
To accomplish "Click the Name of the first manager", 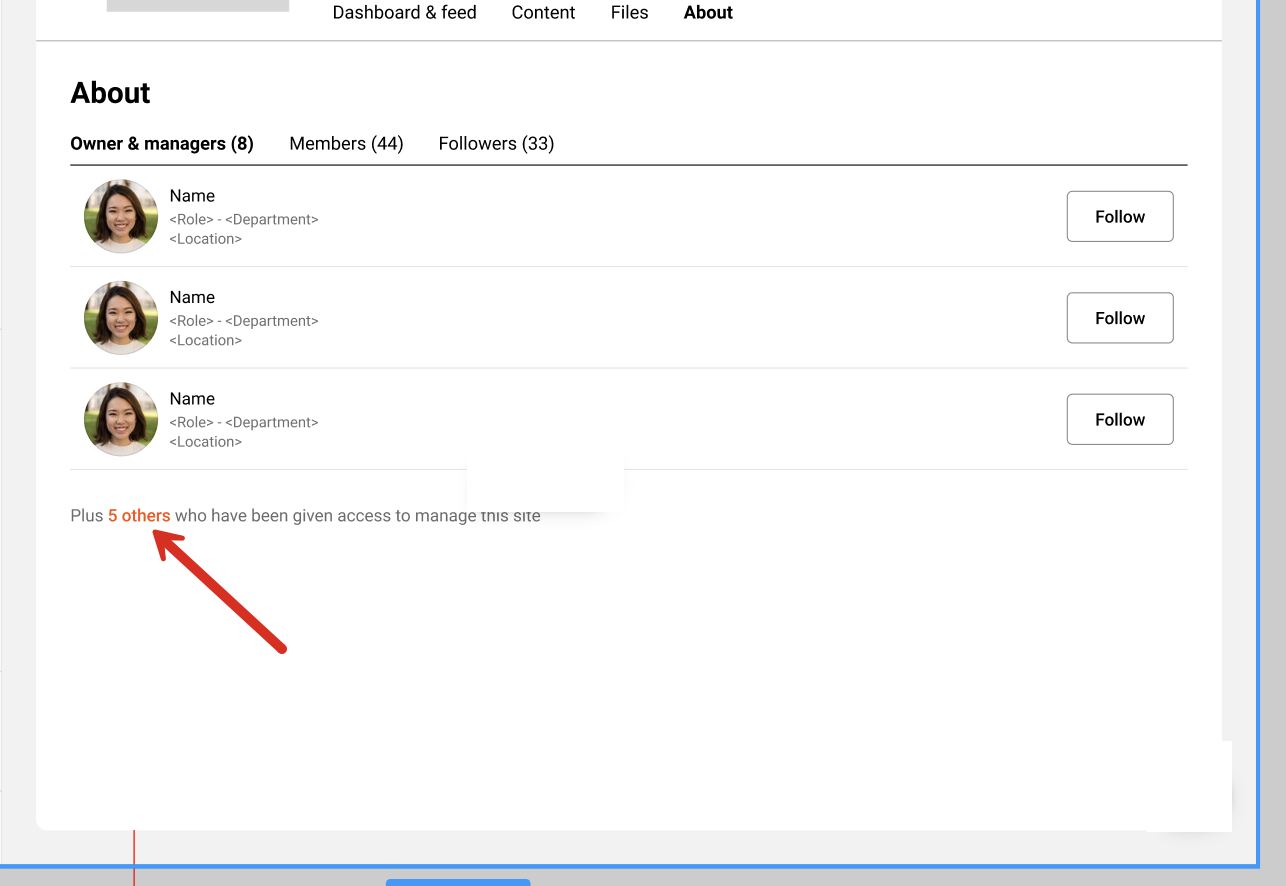I will coord(192,196).
